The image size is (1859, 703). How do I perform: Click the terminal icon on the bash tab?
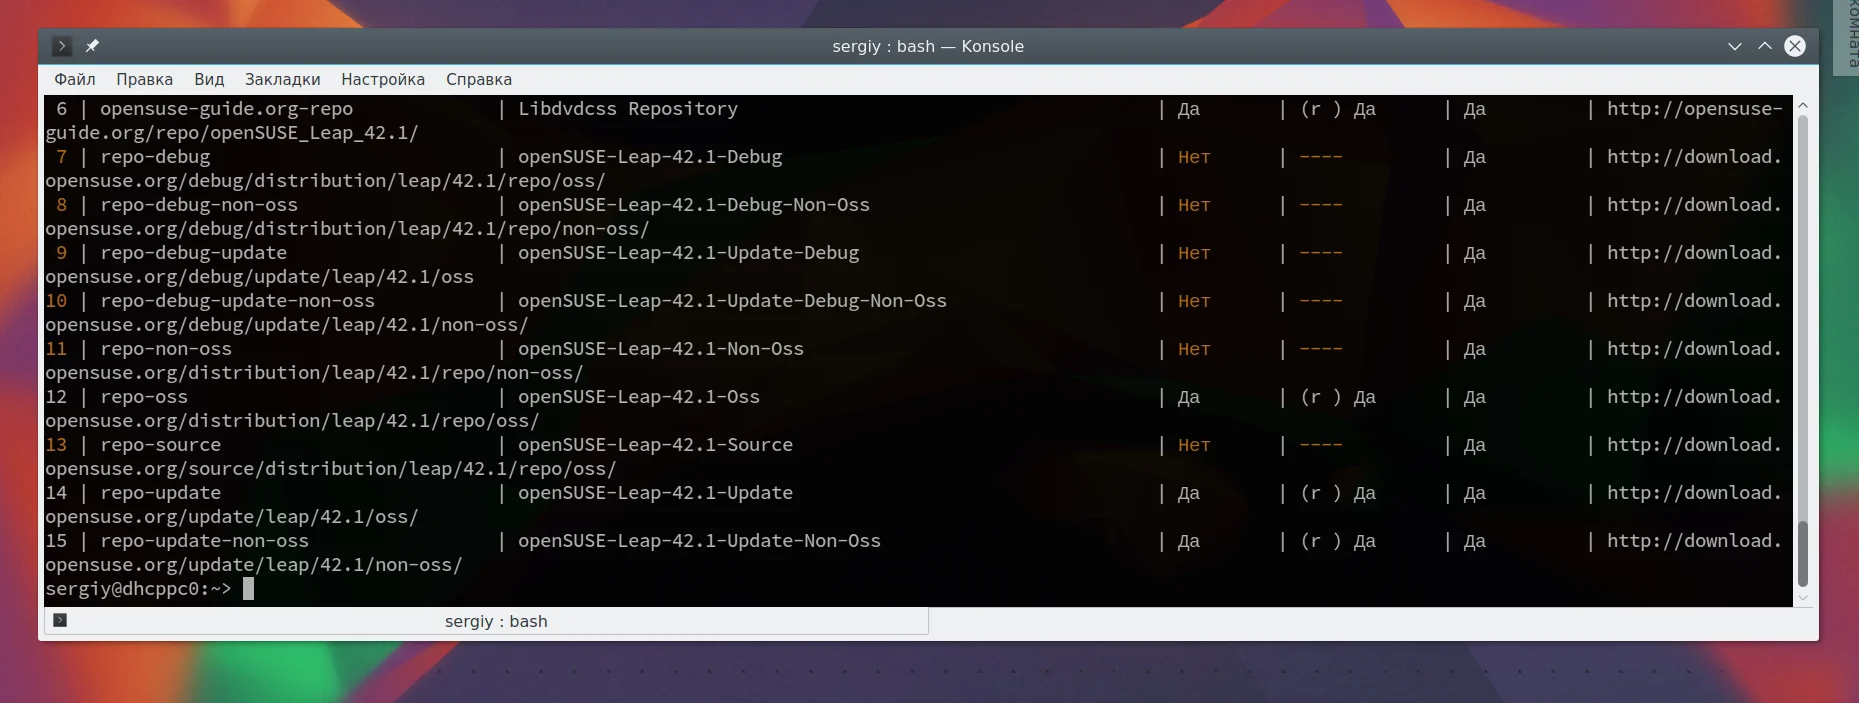coord(60,620)
